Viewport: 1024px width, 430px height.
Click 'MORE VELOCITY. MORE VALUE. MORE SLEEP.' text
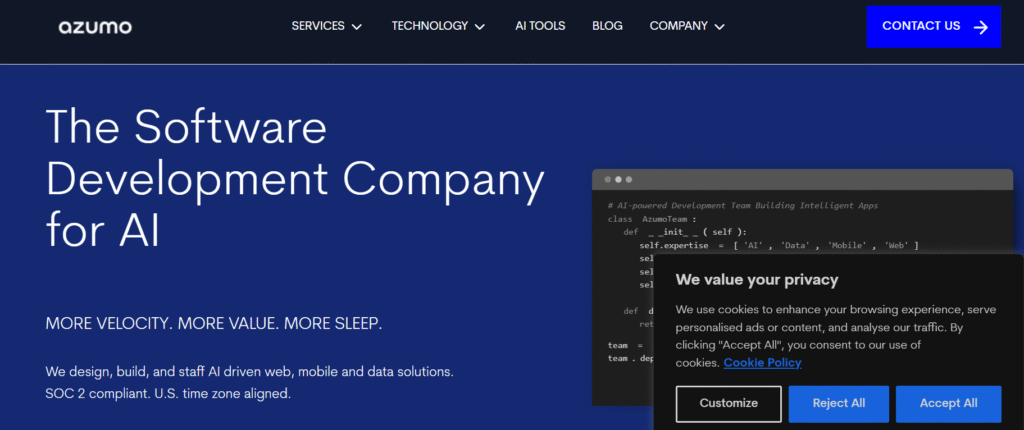tap(214, 324)
